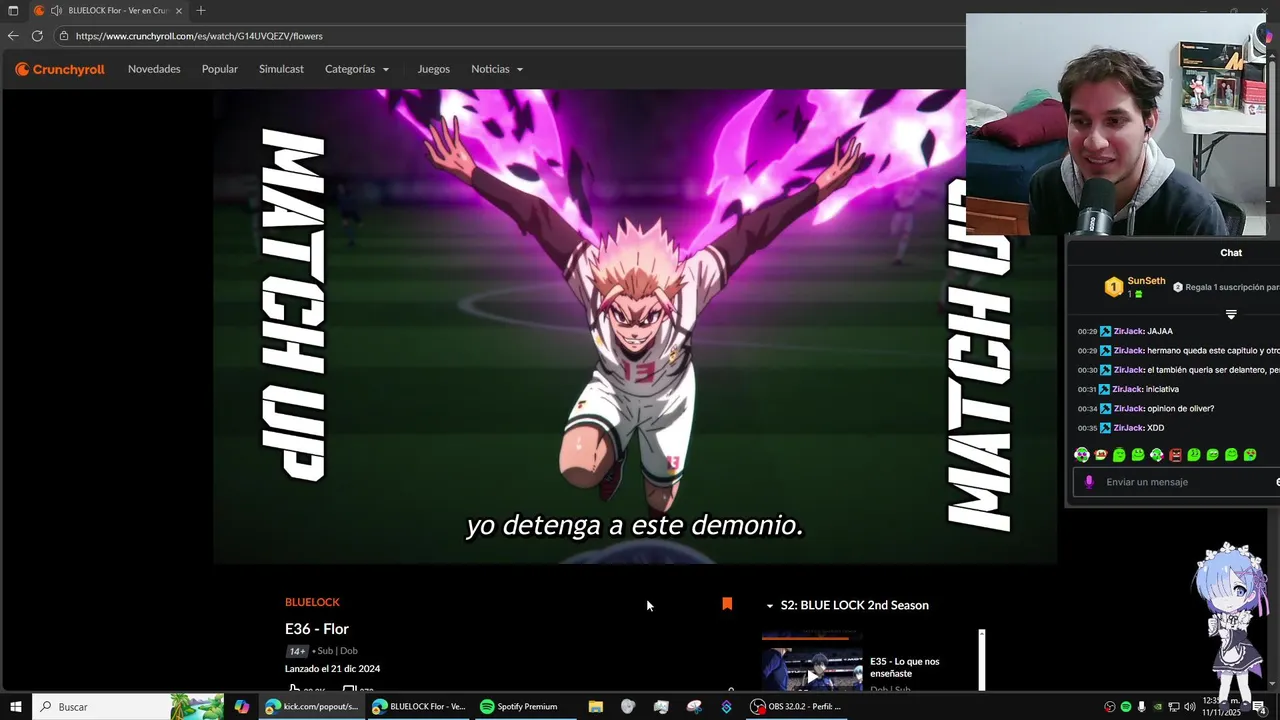
Task: Click the Lanzado el 21 dic 2024 text
Action: click(332, 669)
